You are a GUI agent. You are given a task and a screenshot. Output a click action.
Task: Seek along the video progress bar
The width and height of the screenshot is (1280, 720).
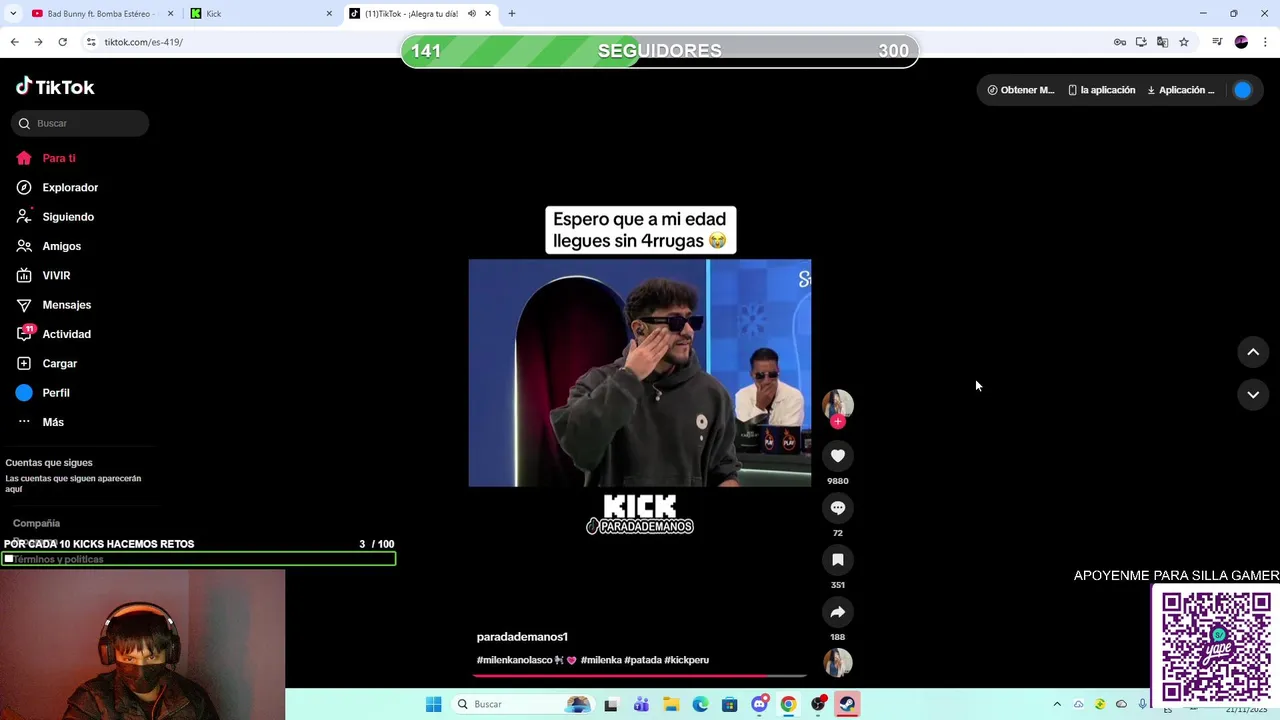[640, 677]
